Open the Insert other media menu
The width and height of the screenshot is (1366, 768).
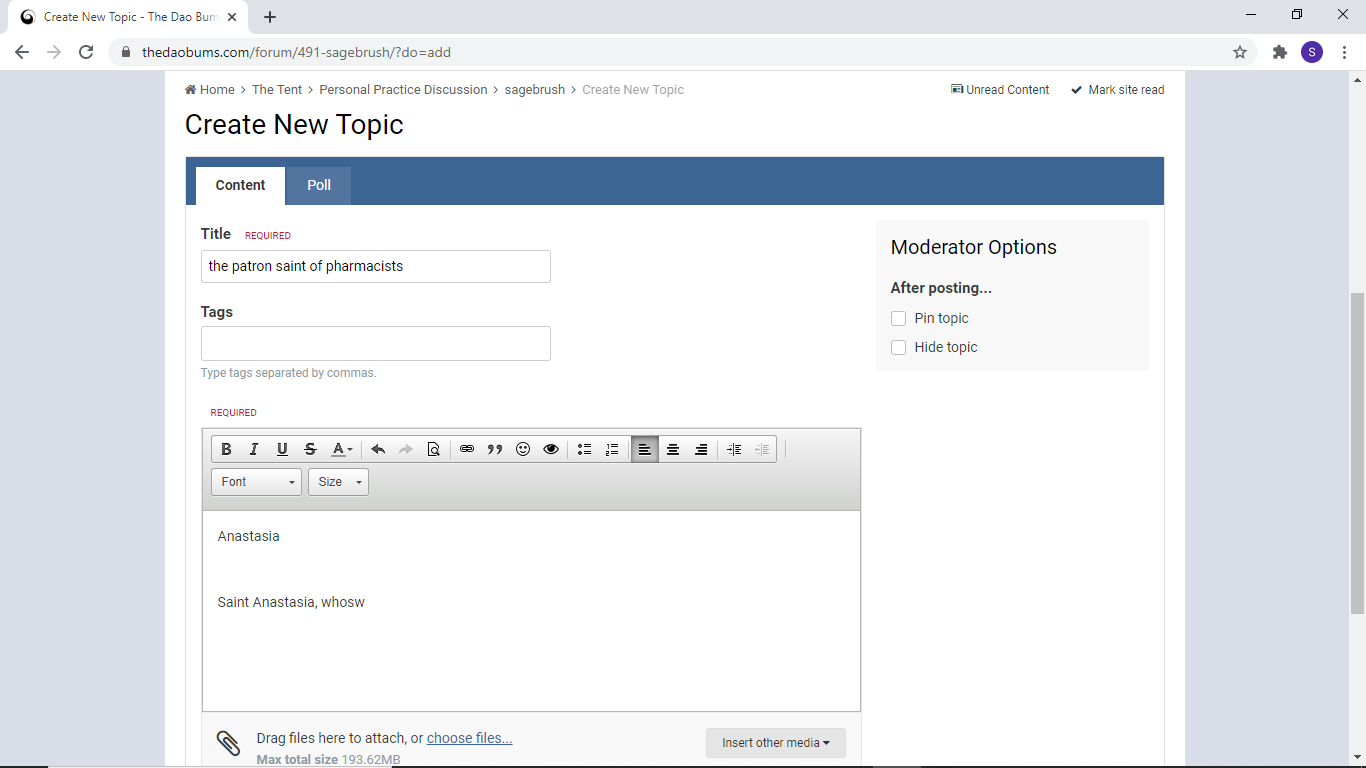click(776, 743)
